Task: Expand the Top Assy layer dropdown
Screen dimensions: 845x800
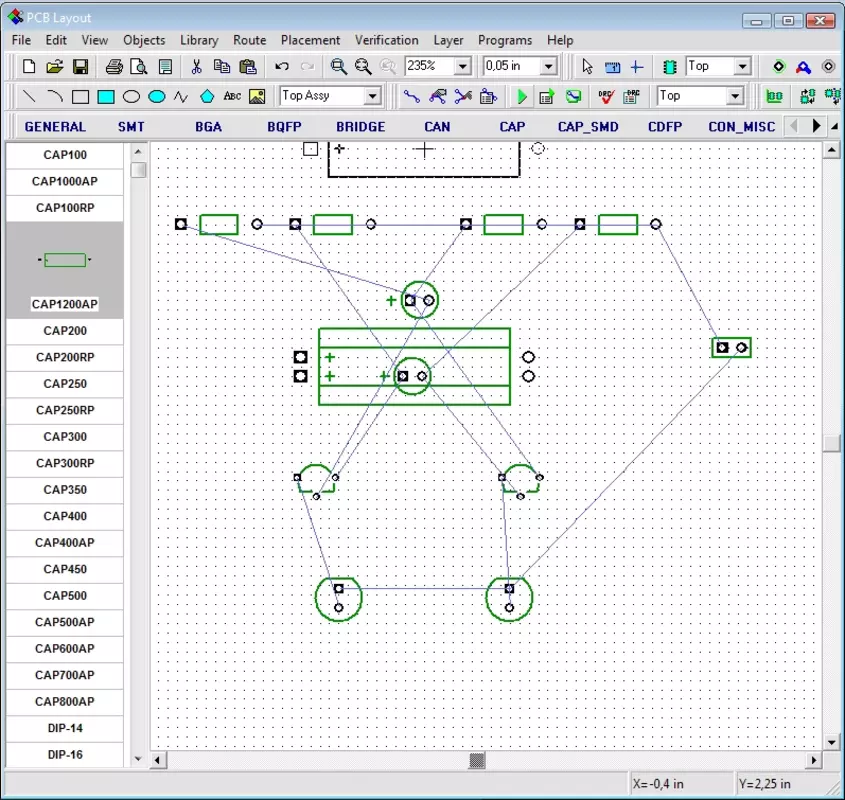Action: pos(372,96)
